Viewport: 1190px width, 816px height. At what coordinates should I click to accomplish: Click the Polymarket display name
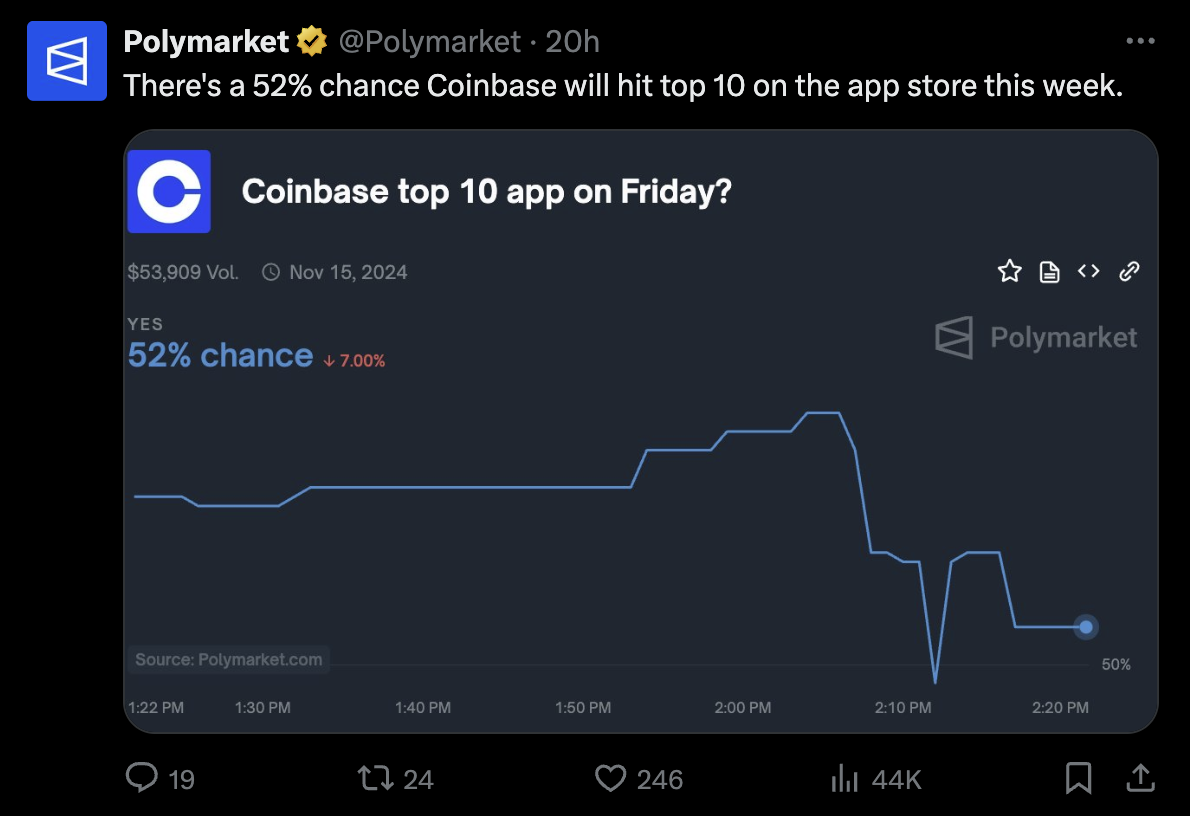206,42
